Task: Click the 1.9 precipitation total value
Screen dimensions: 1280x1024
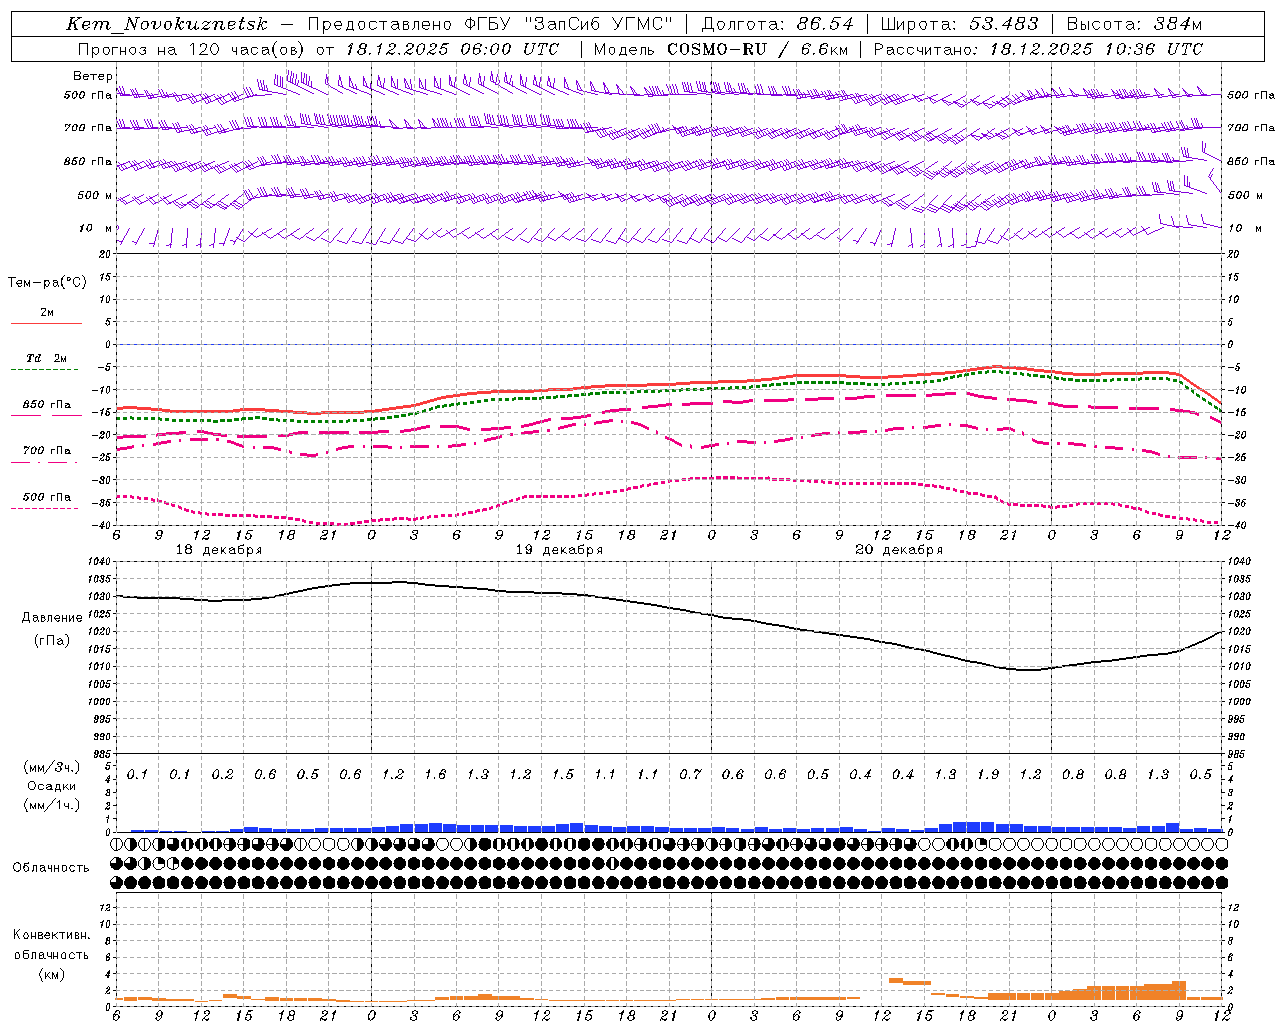Action: coord(988,775)
